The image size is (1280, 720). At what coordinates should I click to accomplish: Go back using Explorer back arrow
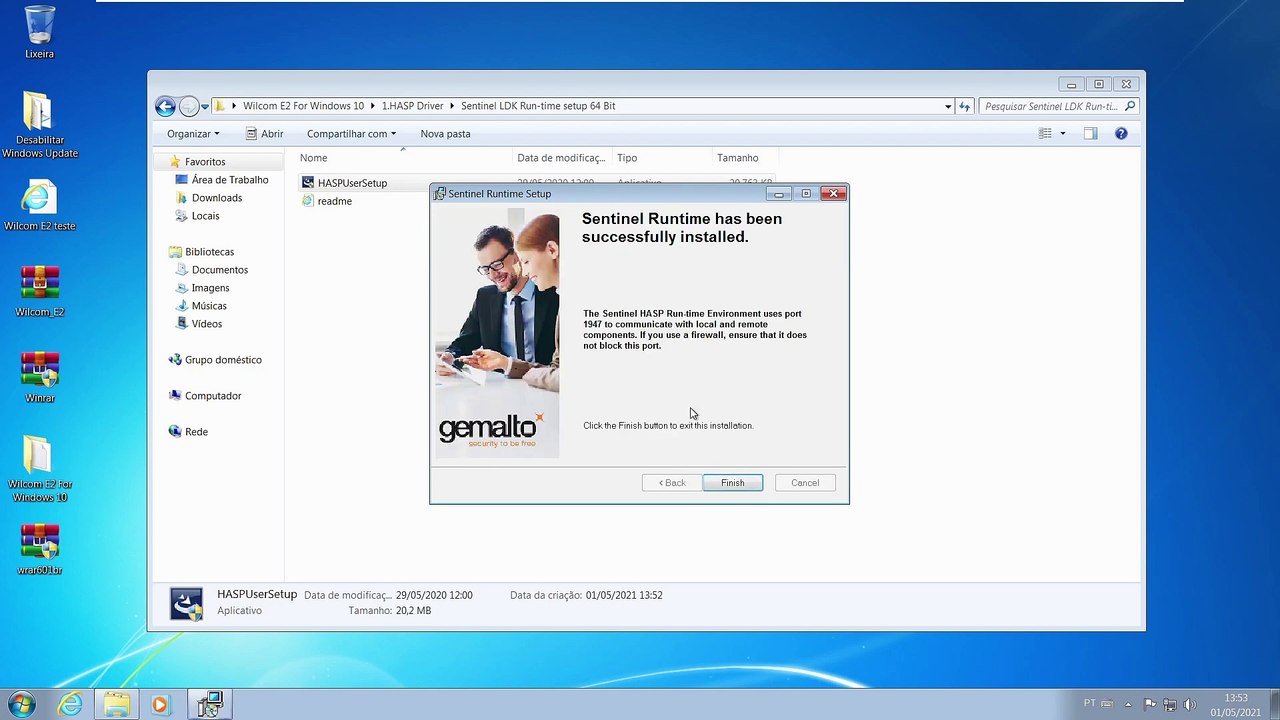tap(166, 106)
